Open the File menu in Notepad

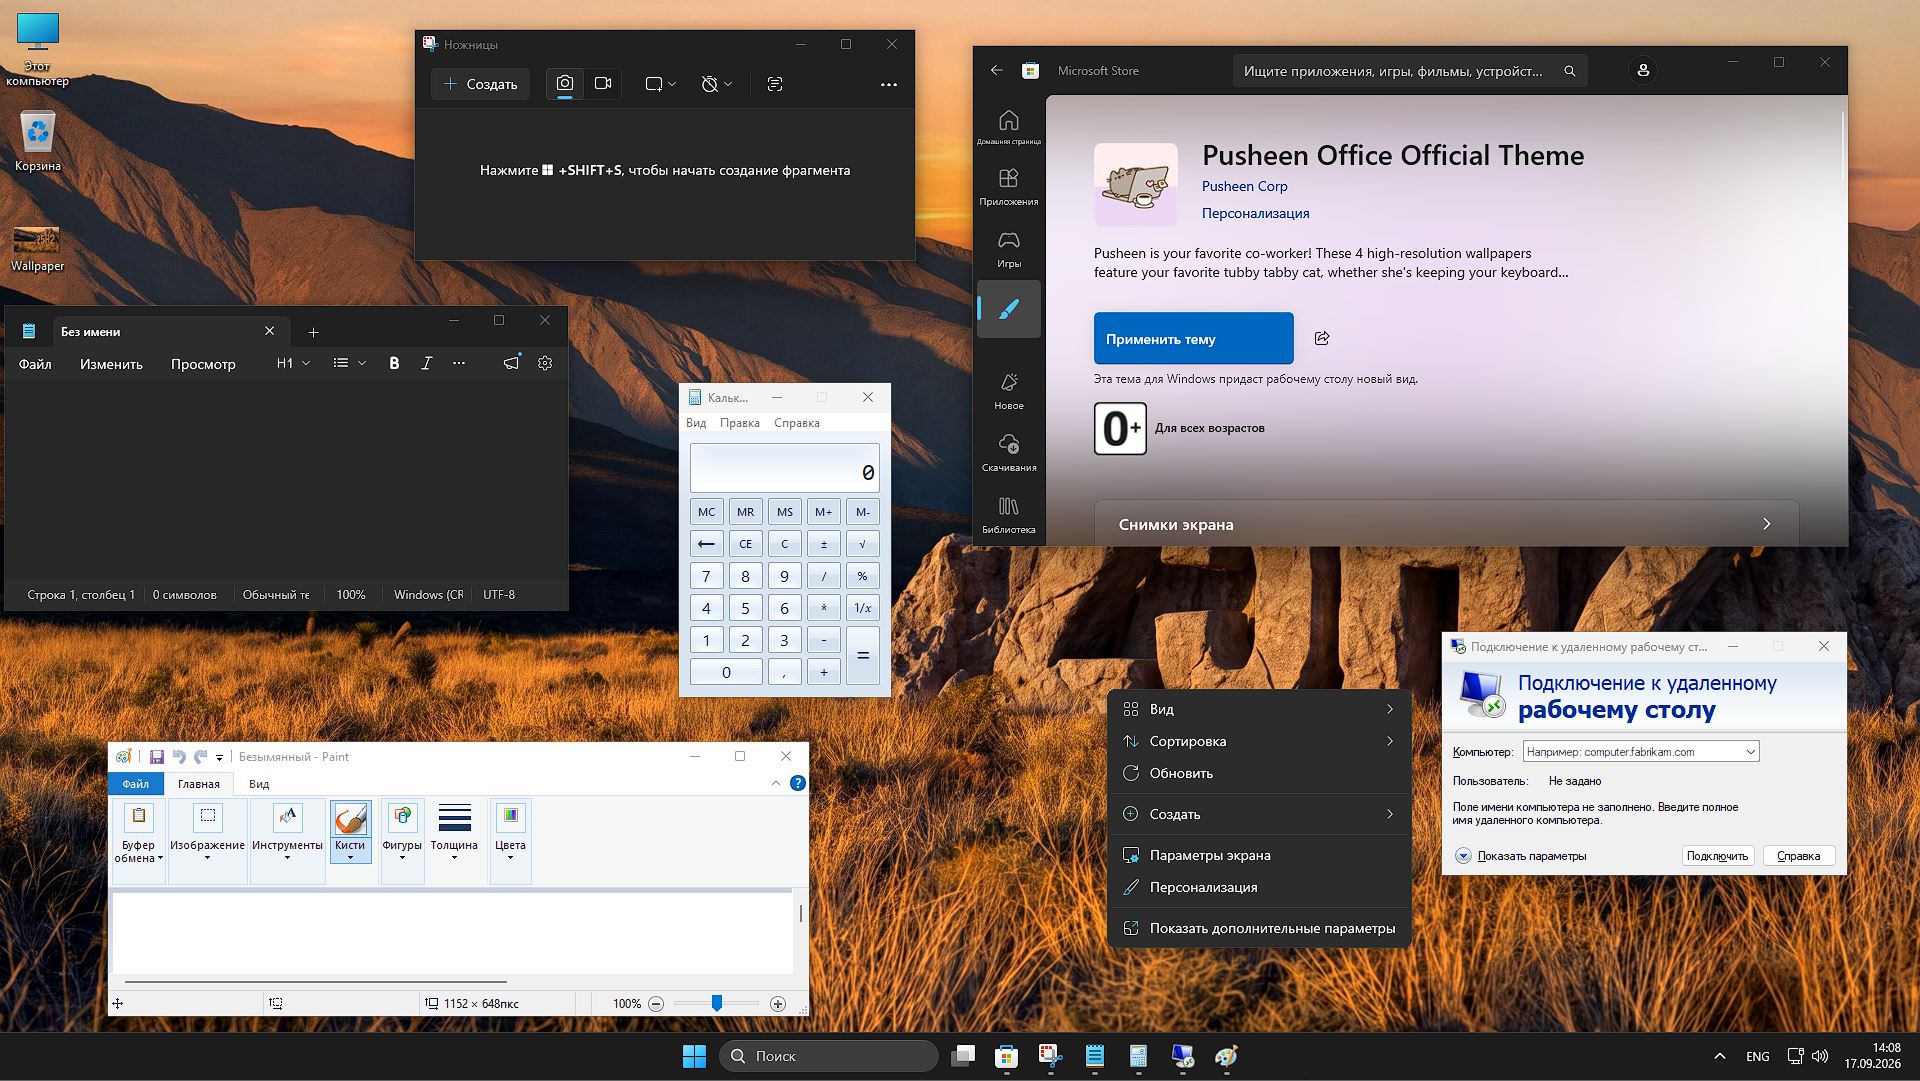(35, 364)
